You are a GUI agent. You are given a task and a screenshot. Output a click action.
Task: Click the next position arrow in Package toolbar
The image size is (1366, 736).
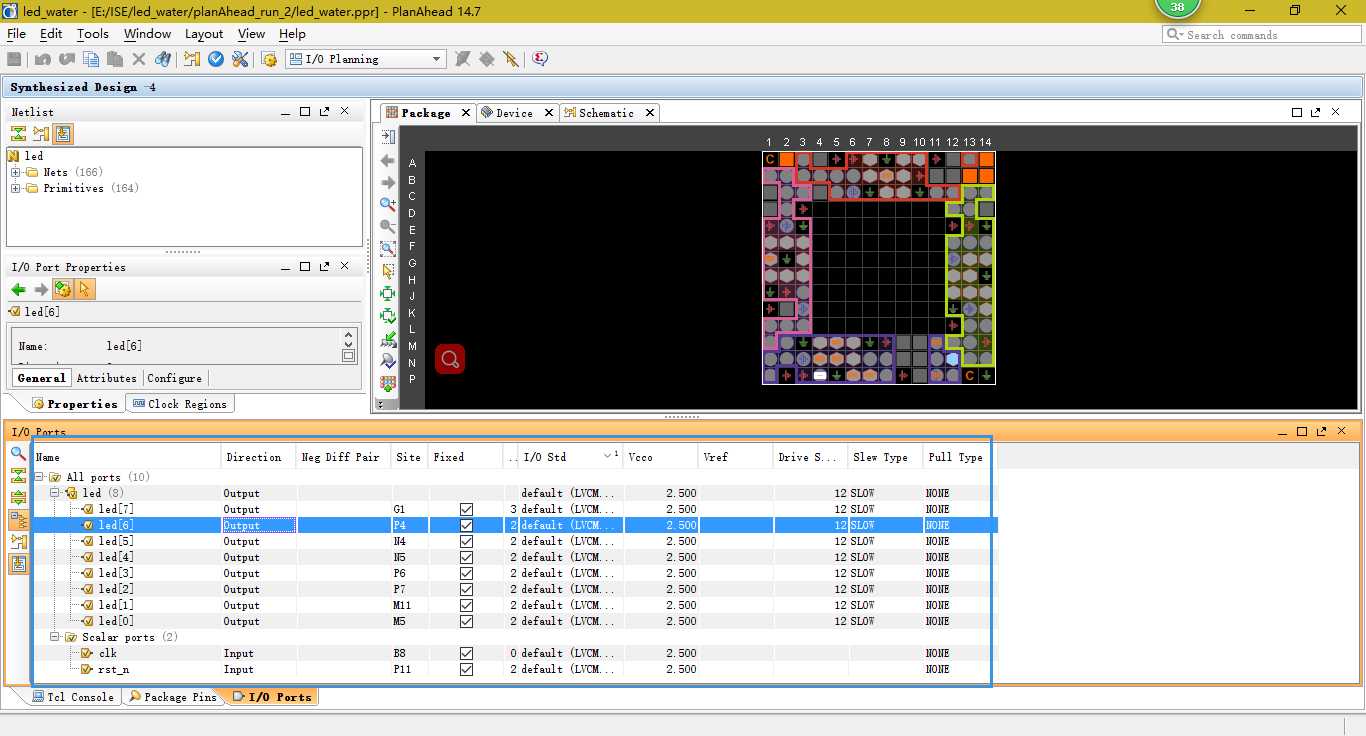[388, 182]
